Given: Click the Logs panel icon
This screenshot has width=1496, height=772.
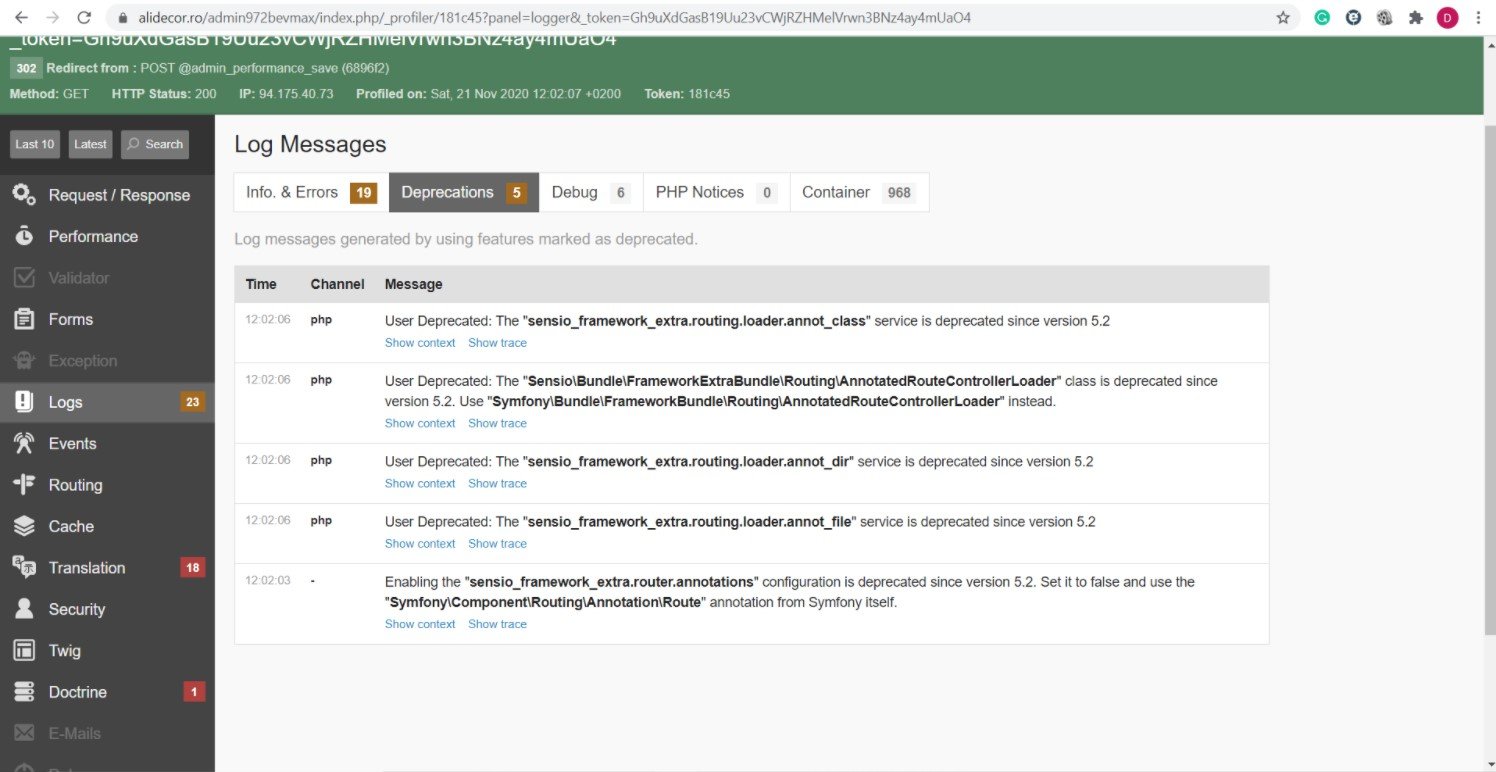Looking at the screenshot, I should [x=24, y=402].
